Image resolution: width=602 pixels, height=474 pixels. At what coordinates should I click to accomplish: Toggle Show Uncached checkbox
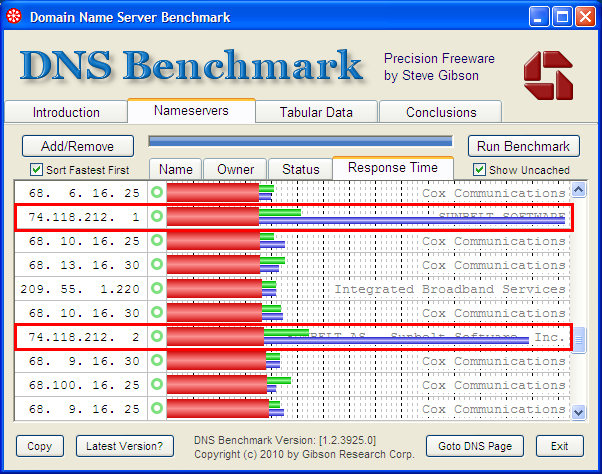click(479, 169)
